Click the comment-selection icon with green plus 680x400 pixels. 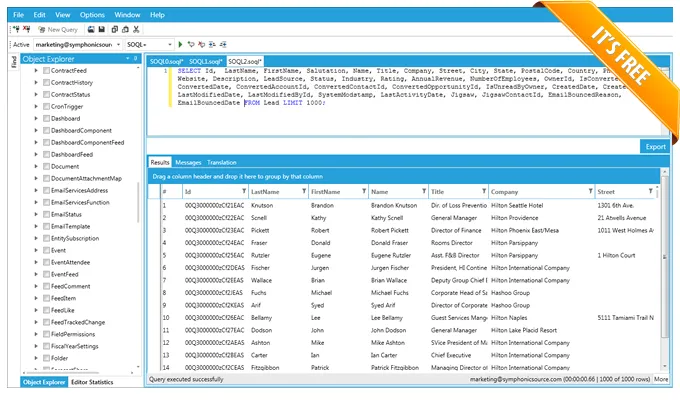point(191,44)
